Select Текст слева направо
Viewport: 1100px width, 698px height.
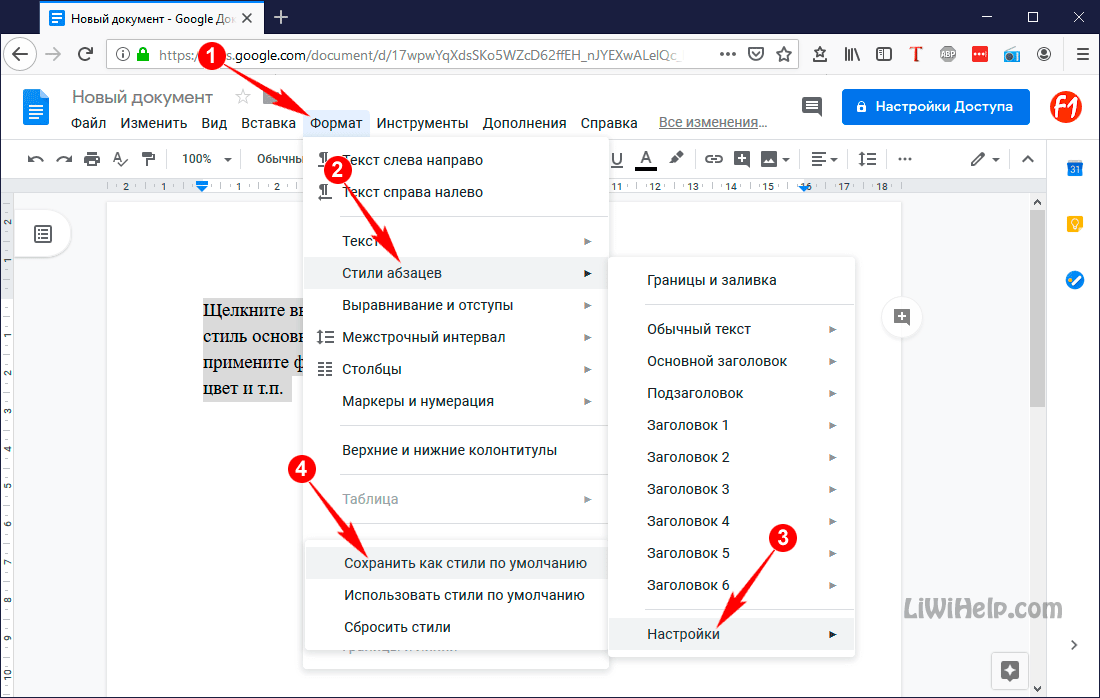pyautogui.click(x=456, y=160)
